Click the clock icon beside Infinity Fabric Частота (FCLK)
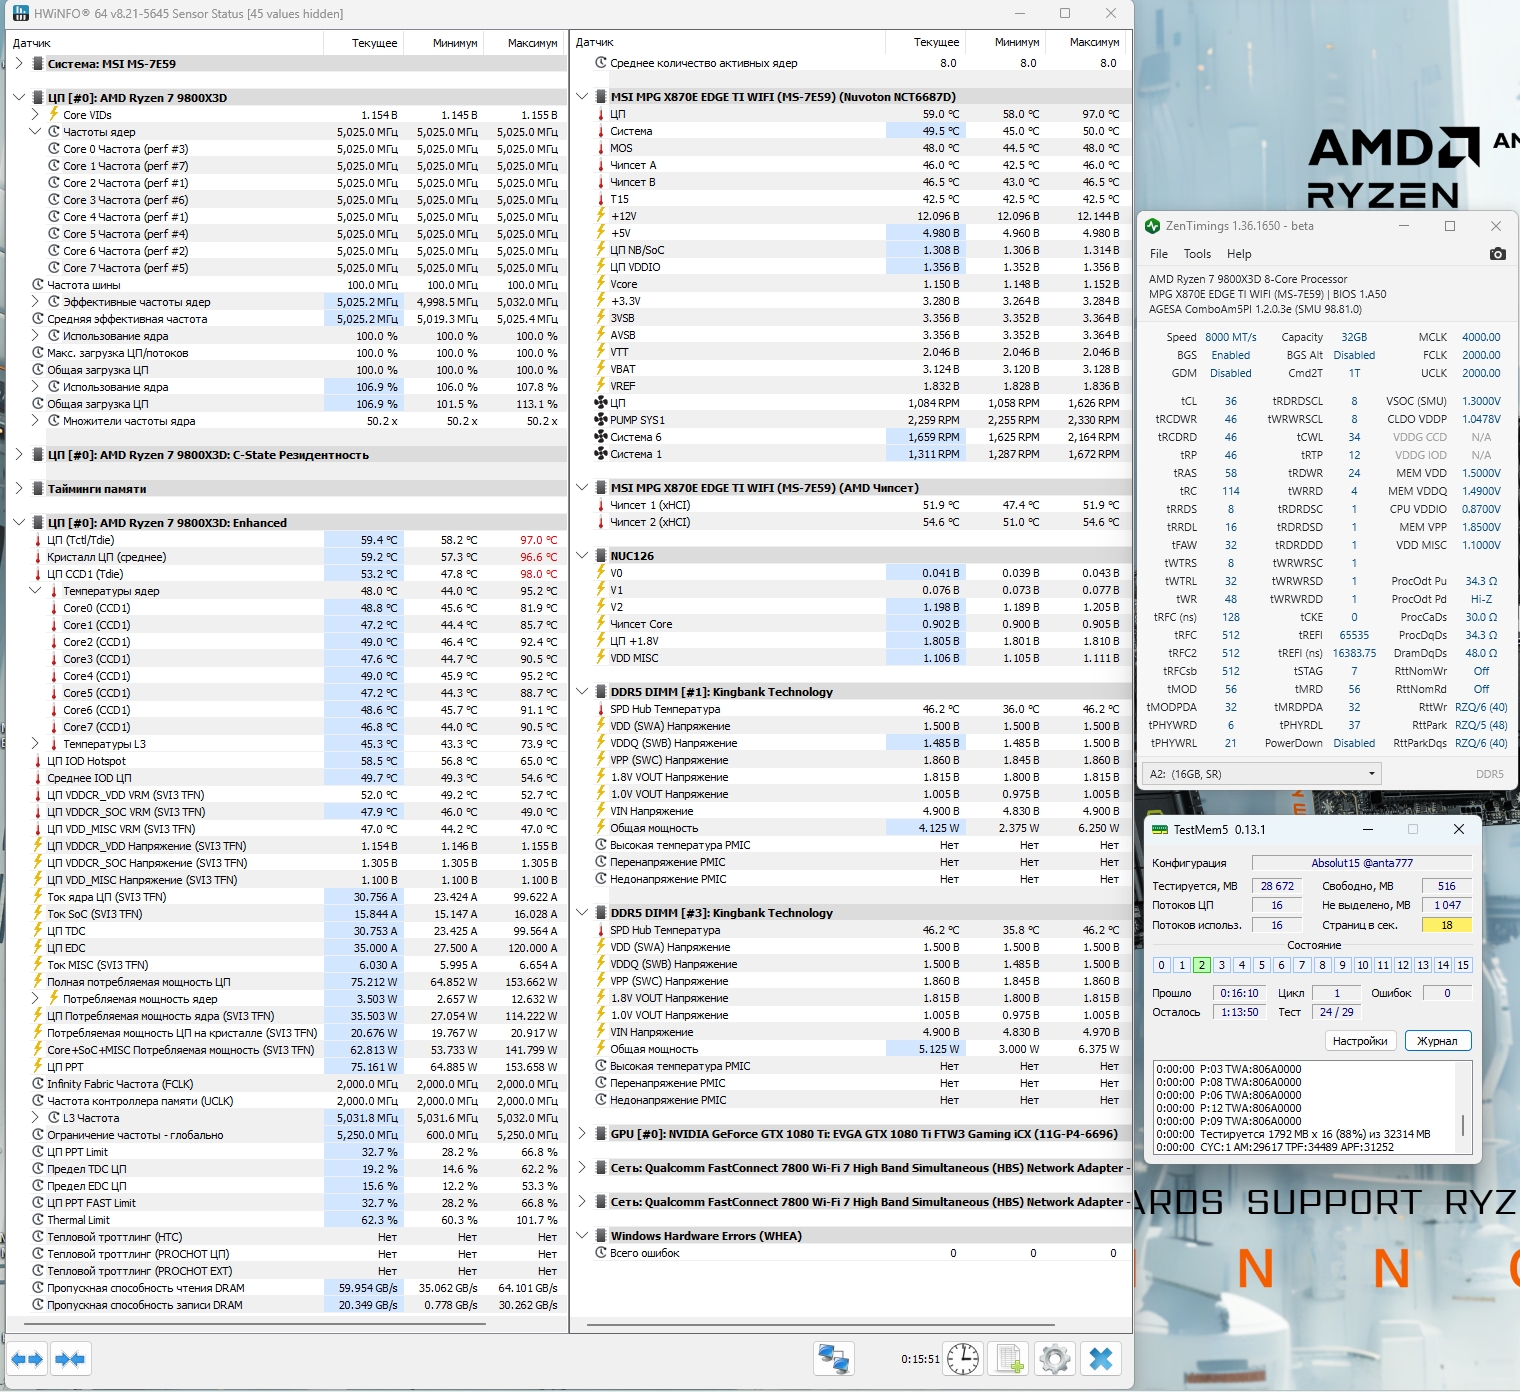The image size is (1520, 1392). [39, 1084]
